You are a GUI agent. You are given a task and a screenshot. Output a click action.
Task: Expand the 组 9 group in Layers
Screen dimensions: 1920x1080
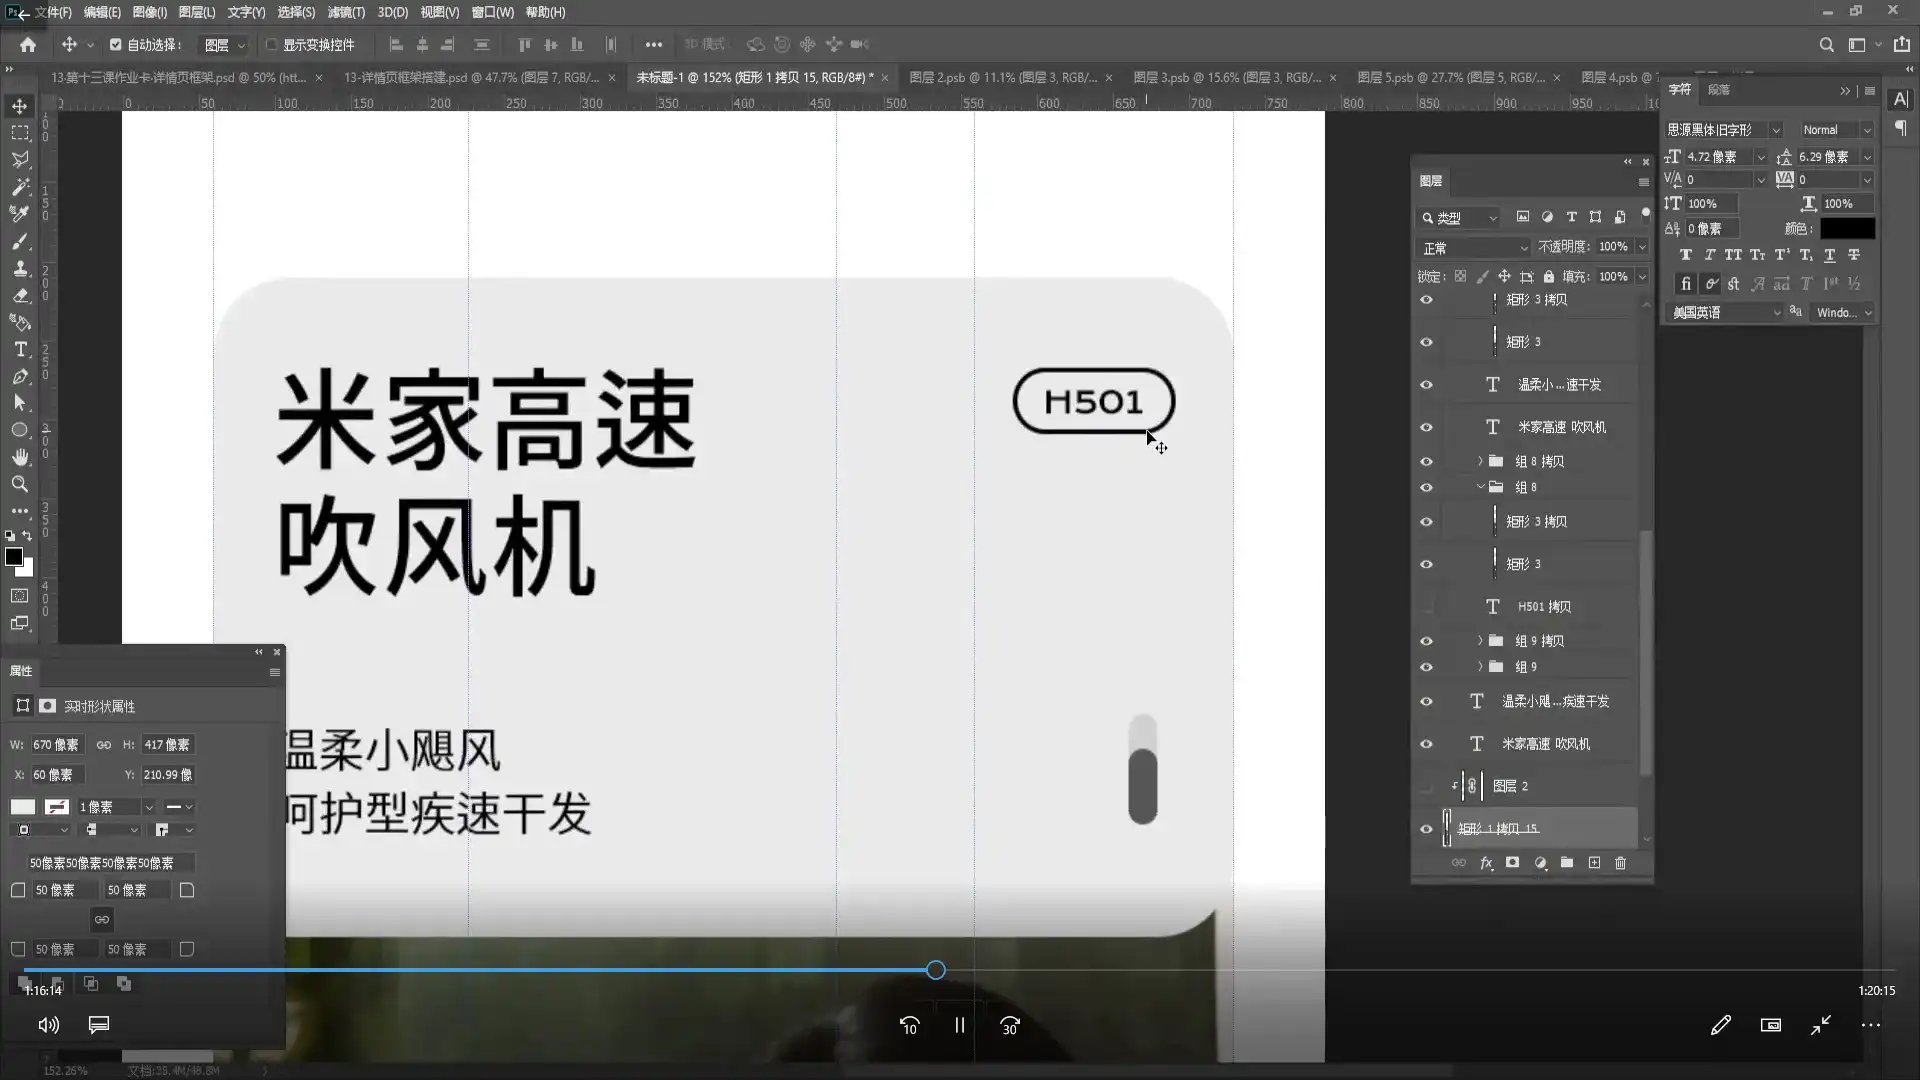[1480, 667]
